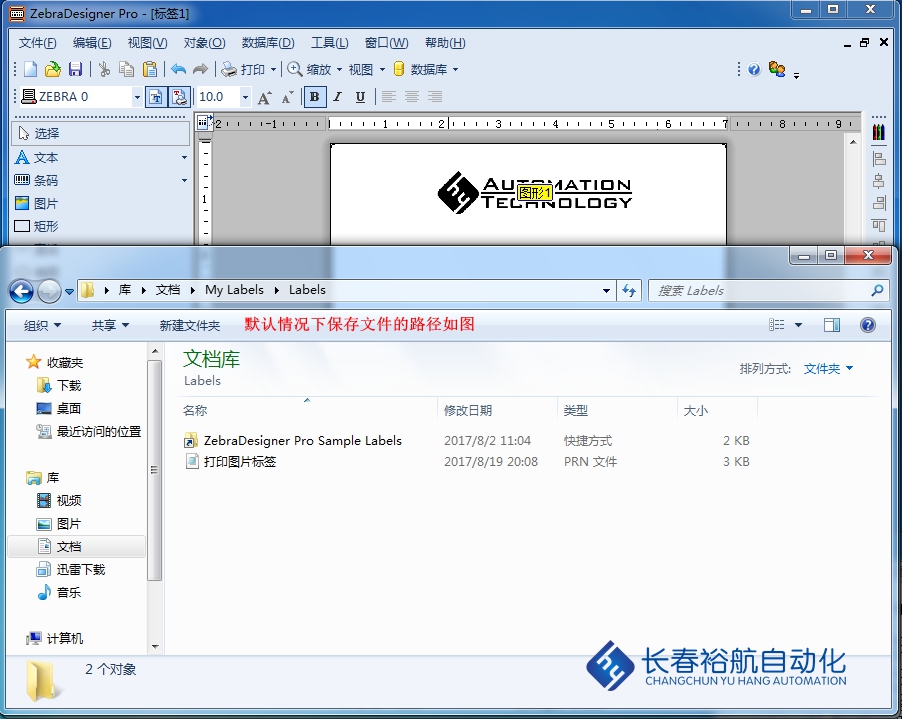Screen dimensions: 902x719
Task: Toggle the second font mode button beside ZEBRA 0
Action: (179, 97)
